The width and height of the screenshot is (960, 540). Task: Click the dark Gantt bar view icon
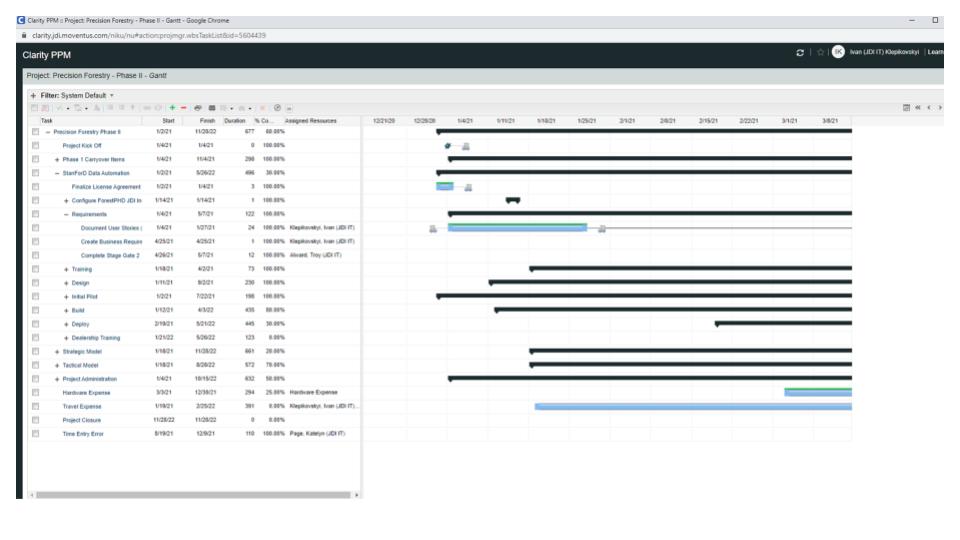pyautogui.click(x=212, y=108)
